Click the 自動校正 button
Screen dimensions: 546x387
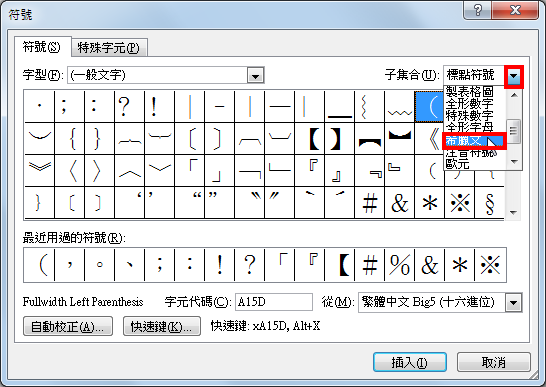coord(68,326)
